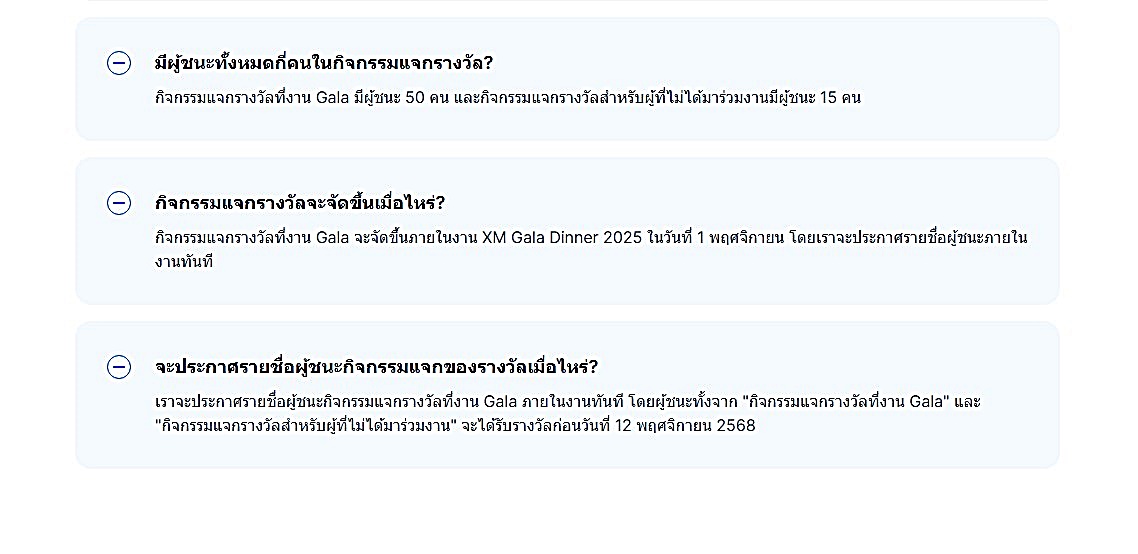Image resolution: width=1138 pixels, height=554 pixels.
Task: Click the answer about receiving prizes before 12 พฤศจิกายน
Action: click(567, 414)
